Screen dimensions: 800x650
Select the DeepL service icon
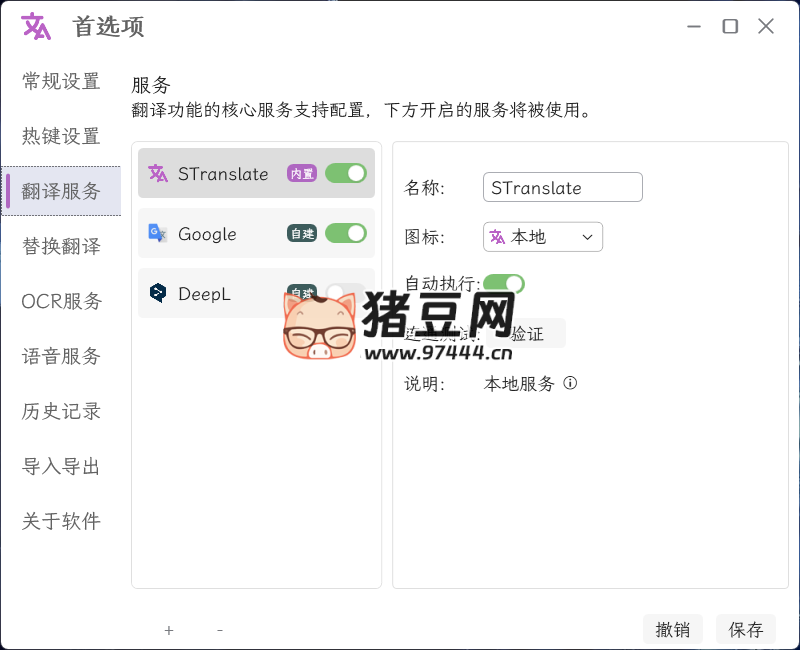tap(158, 293)
